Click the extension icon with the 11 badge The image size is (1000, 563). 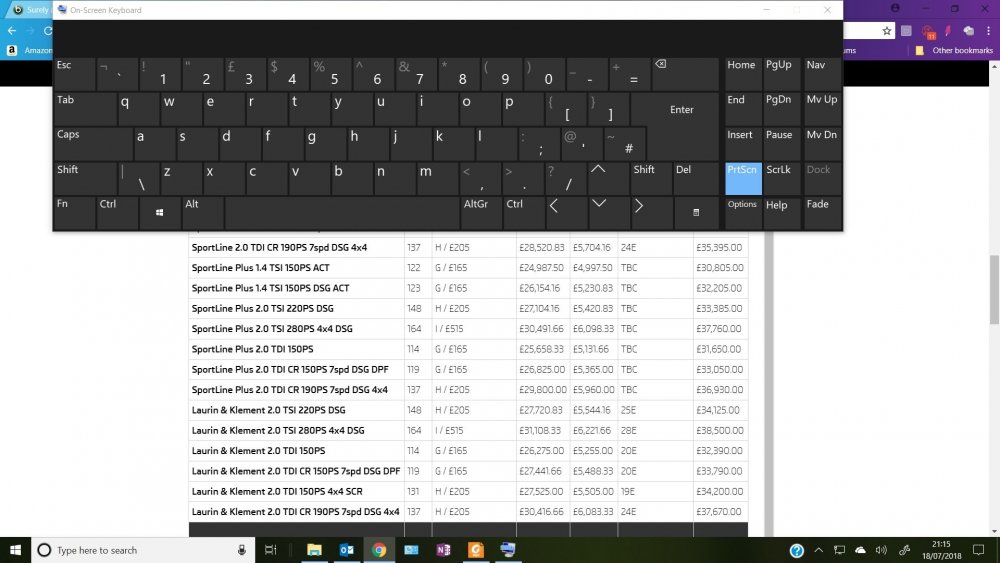click(x=929, y=31)
